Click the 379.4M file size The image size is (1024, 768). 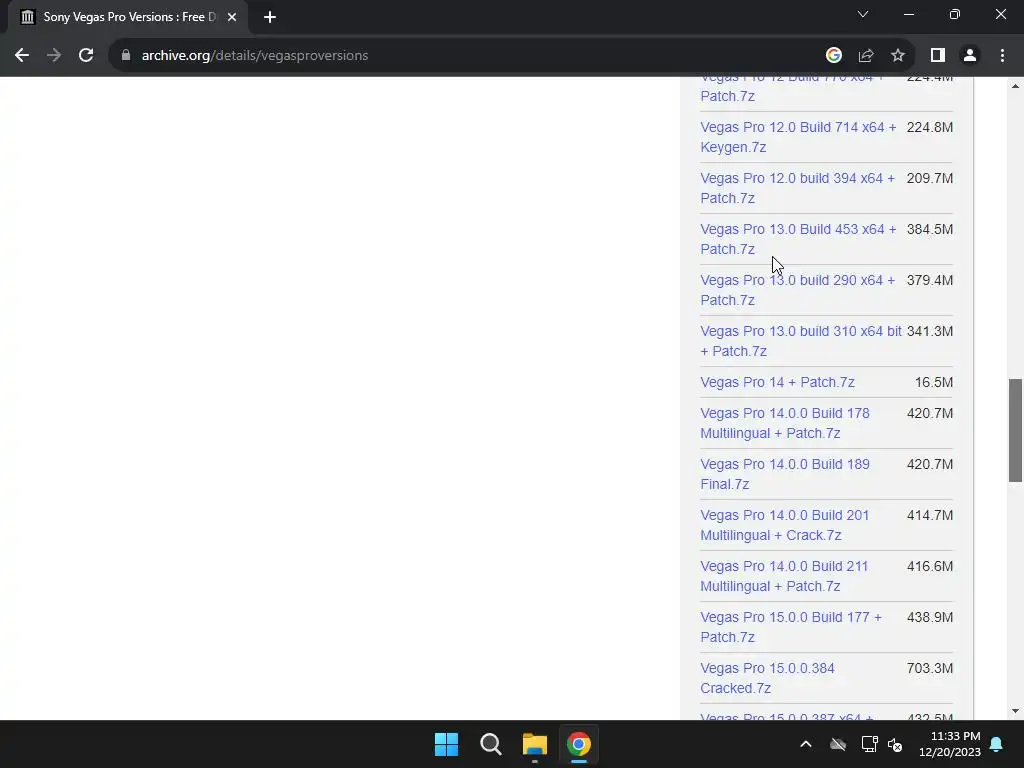click(x=929, y=280)
